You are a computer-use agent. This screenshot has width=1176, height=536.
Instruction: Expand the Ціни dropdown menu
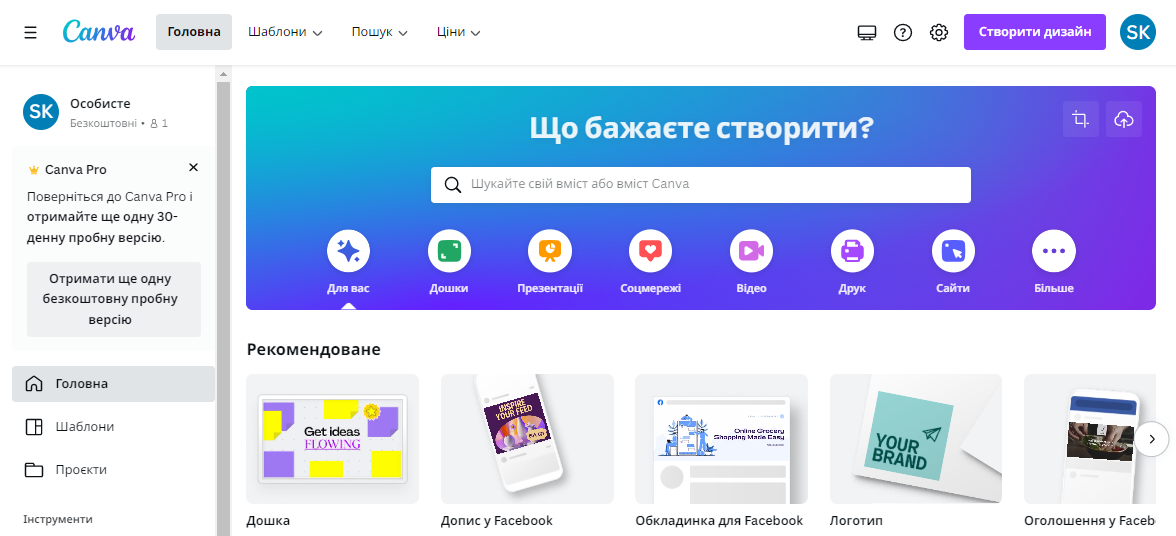458,32
